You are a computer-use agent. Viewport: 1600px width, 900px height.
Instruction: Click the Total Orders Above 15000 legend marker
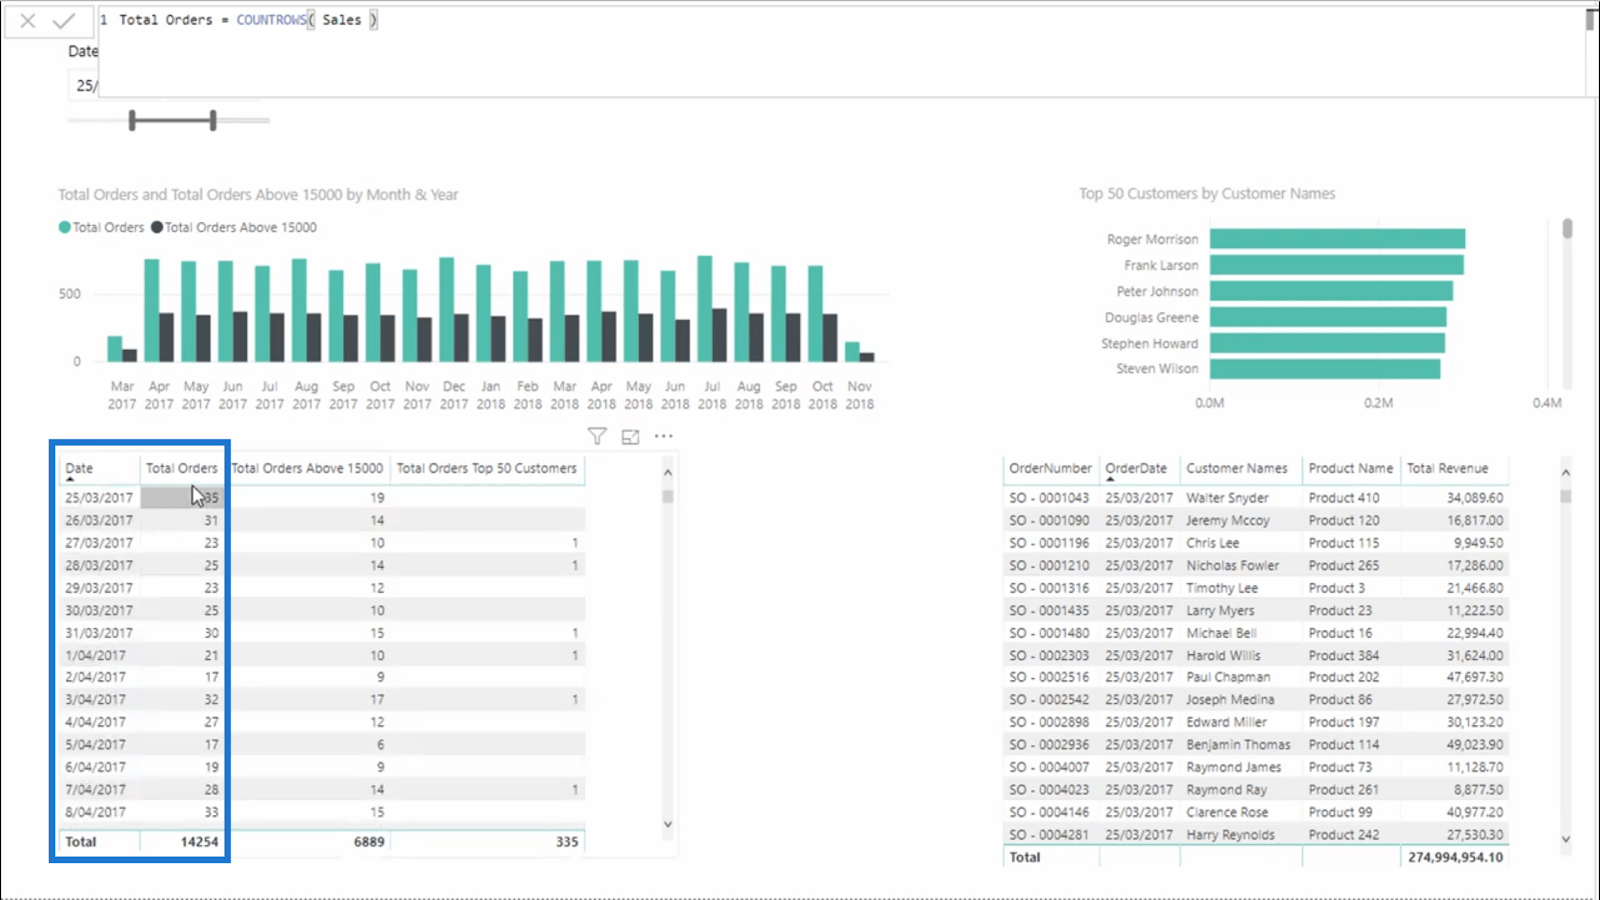[x=157, y=227]
